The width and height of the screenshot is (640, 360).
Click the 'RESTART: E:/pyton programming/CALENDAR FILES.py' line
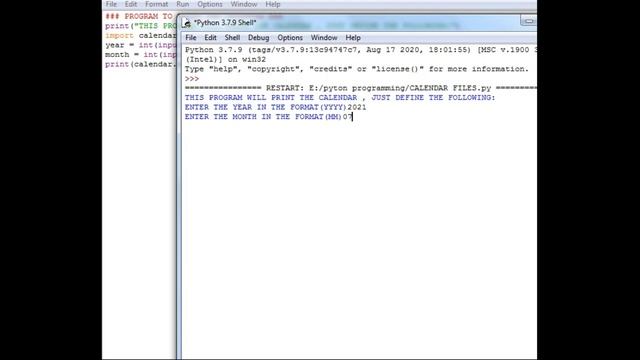pyautogui.click(x=361, y=88)
